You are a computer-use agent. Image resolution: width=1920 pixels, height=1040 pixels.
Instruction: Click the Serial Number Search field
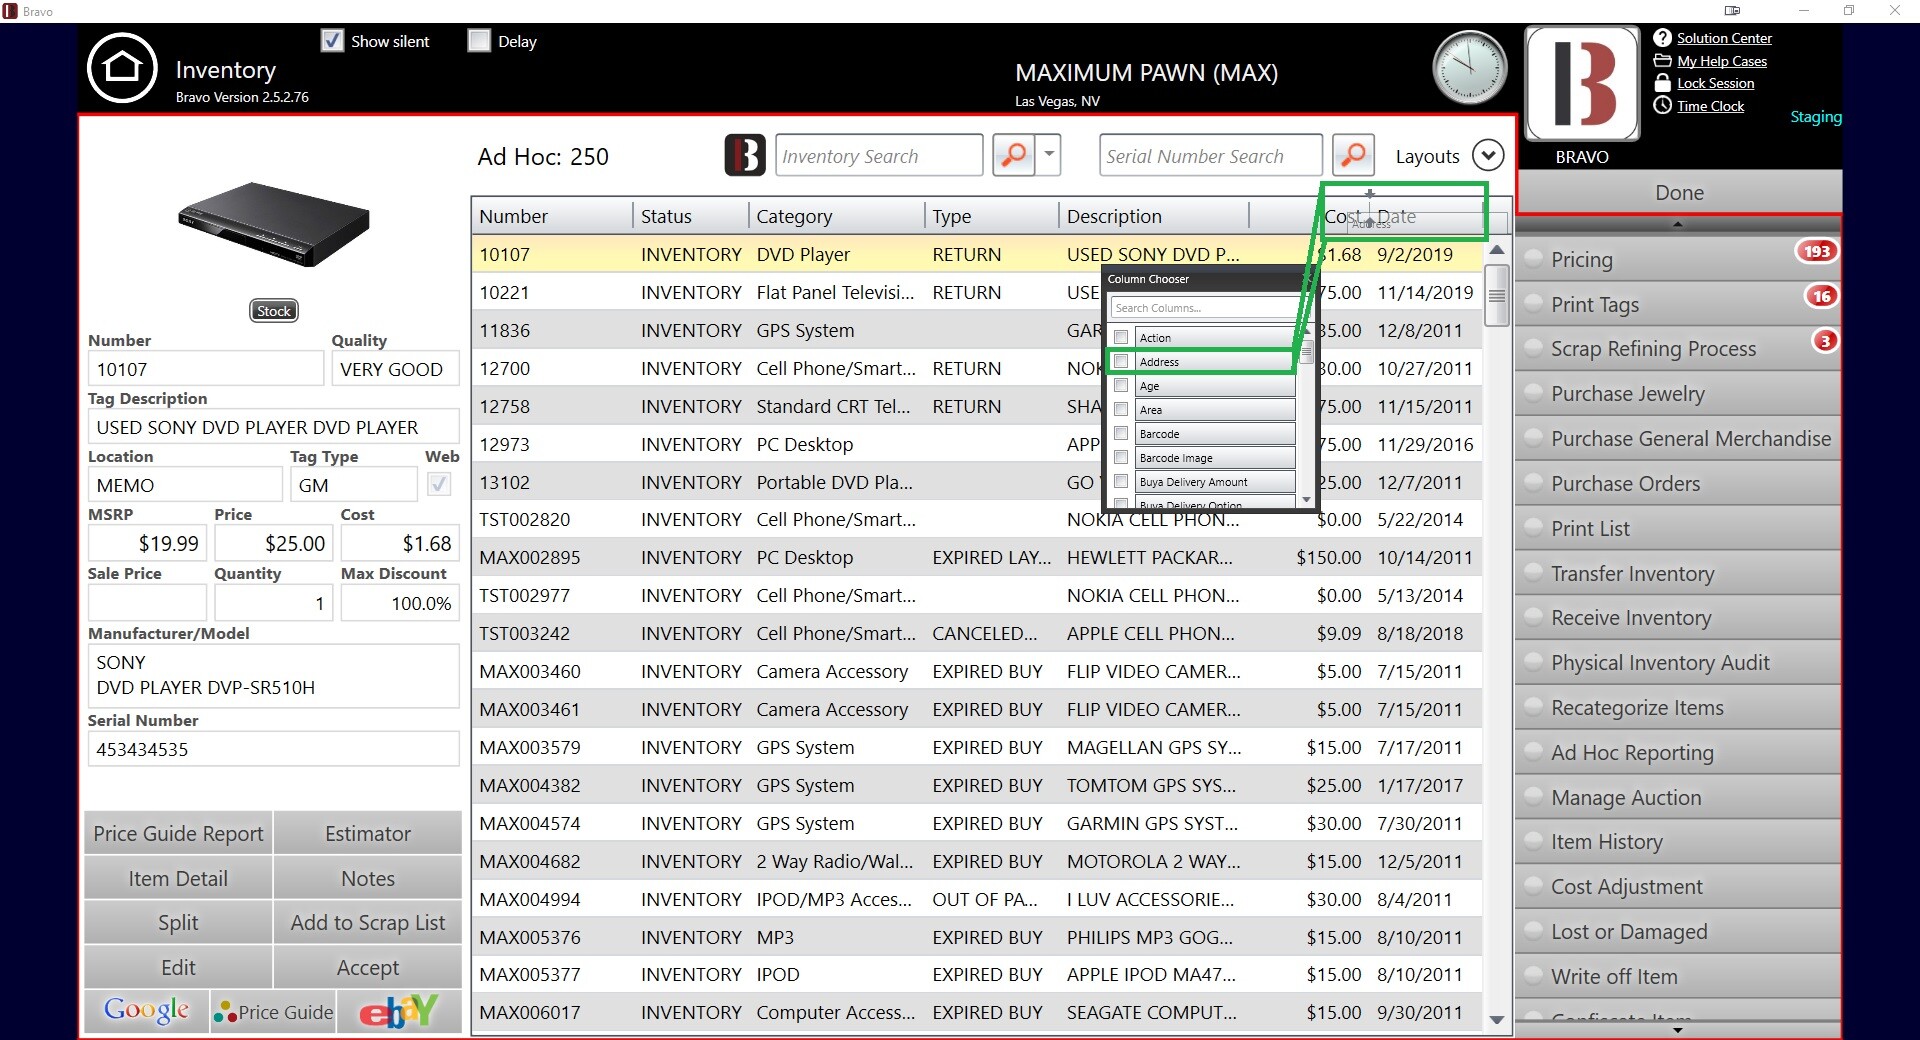pos(1210,156)
